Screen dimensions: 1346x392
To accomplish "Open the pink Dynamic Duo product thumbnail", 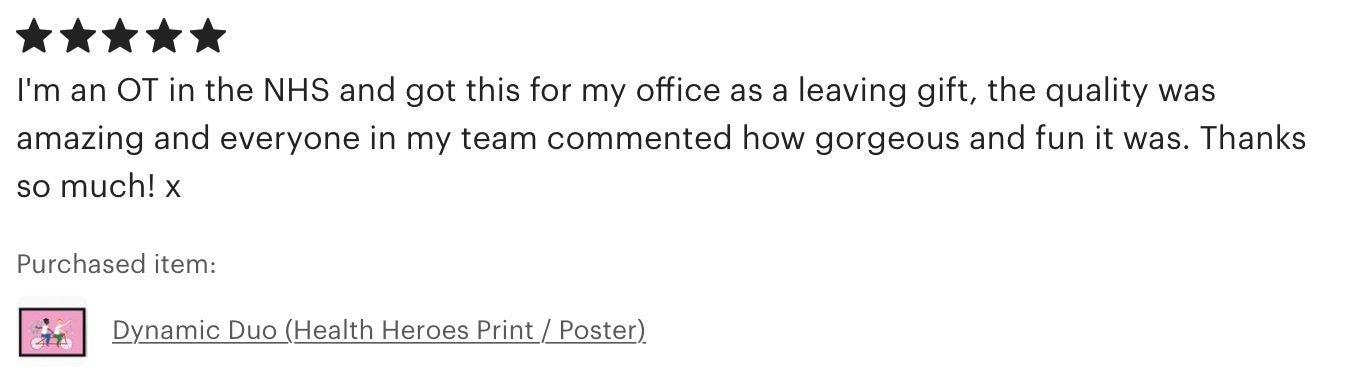I will click(52, 331).
